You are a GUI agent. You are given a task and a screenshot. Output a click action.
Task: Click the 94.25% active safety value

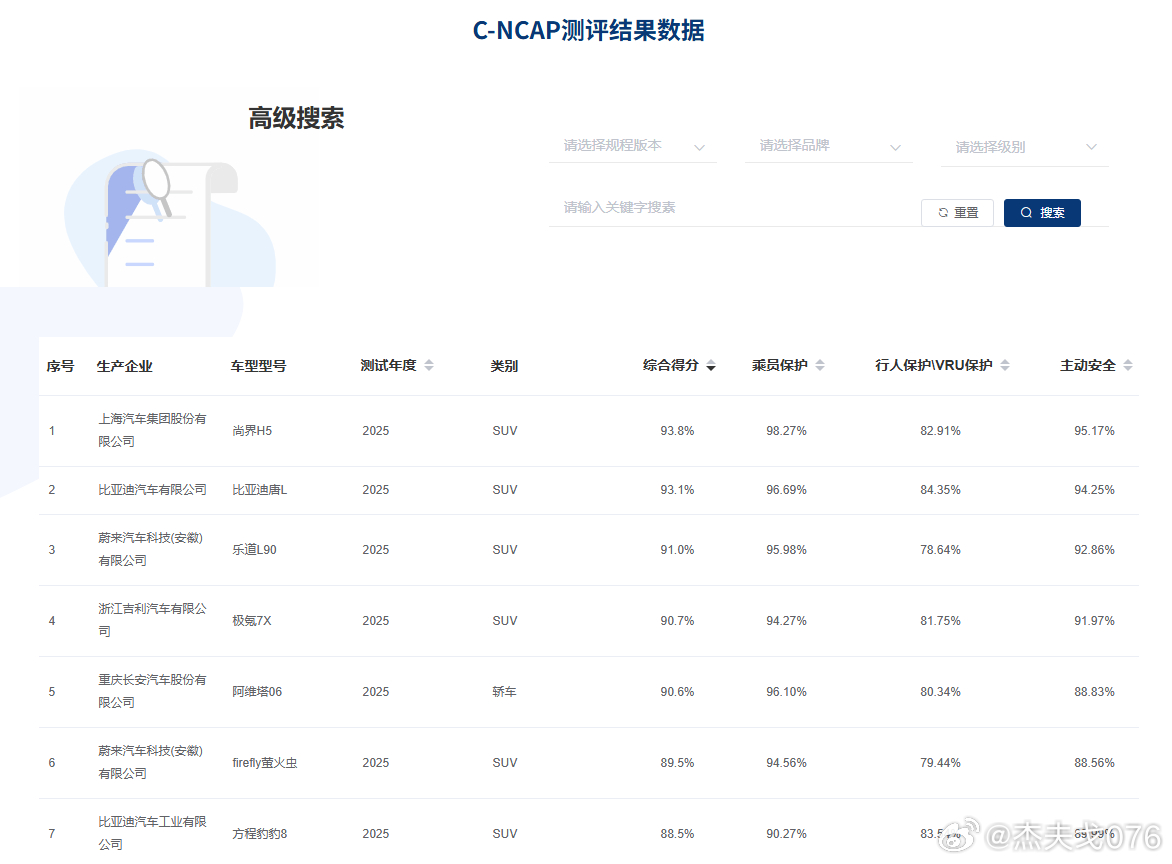[1094, 490]
